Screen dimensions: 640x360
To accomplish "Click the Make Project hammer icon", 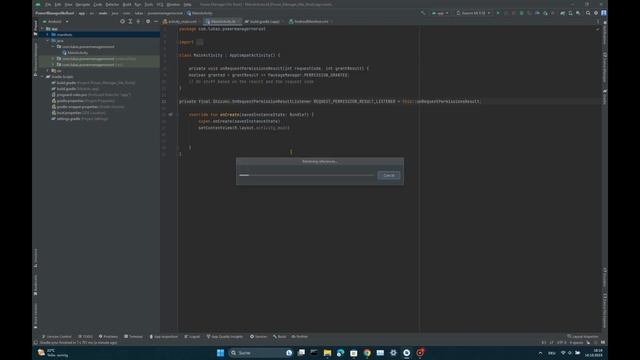I will [423, 13].
